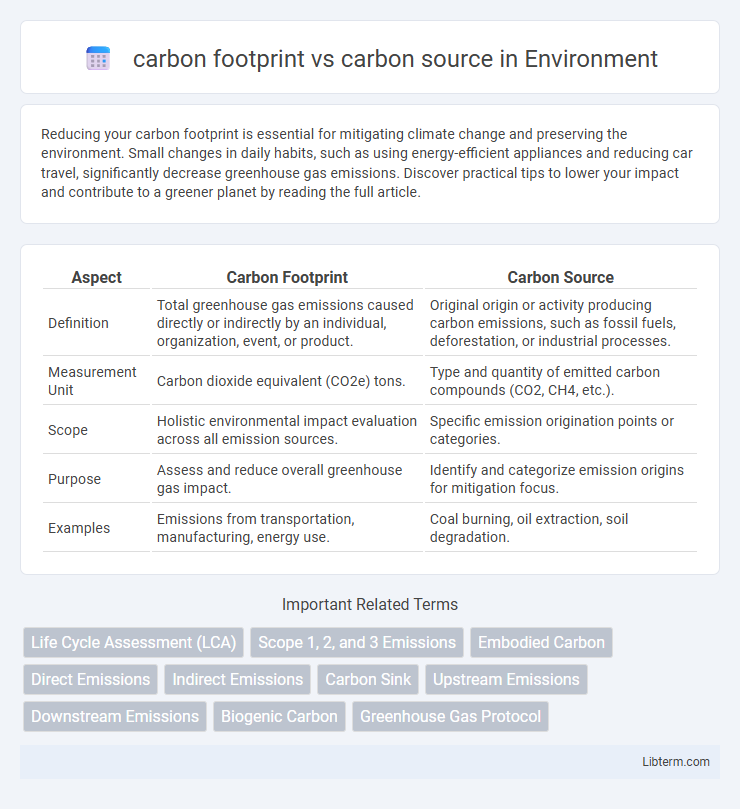Select the 'Measurement Unit' row label
740x809 pixels.
[92, 381]
